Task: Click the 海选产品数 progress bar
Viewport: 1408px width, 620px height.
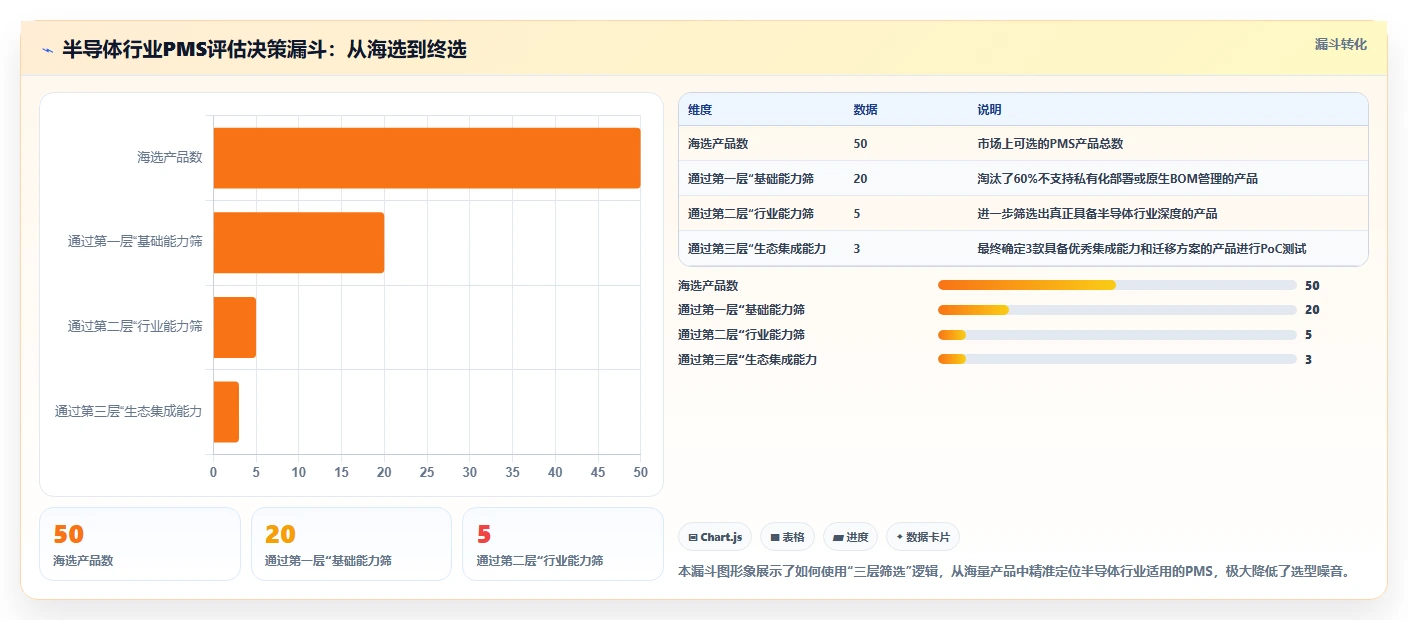Action: (1117, 285)
